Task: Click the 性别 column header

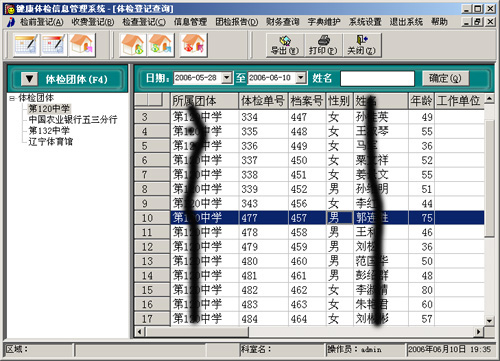Action: click(339, 101)
